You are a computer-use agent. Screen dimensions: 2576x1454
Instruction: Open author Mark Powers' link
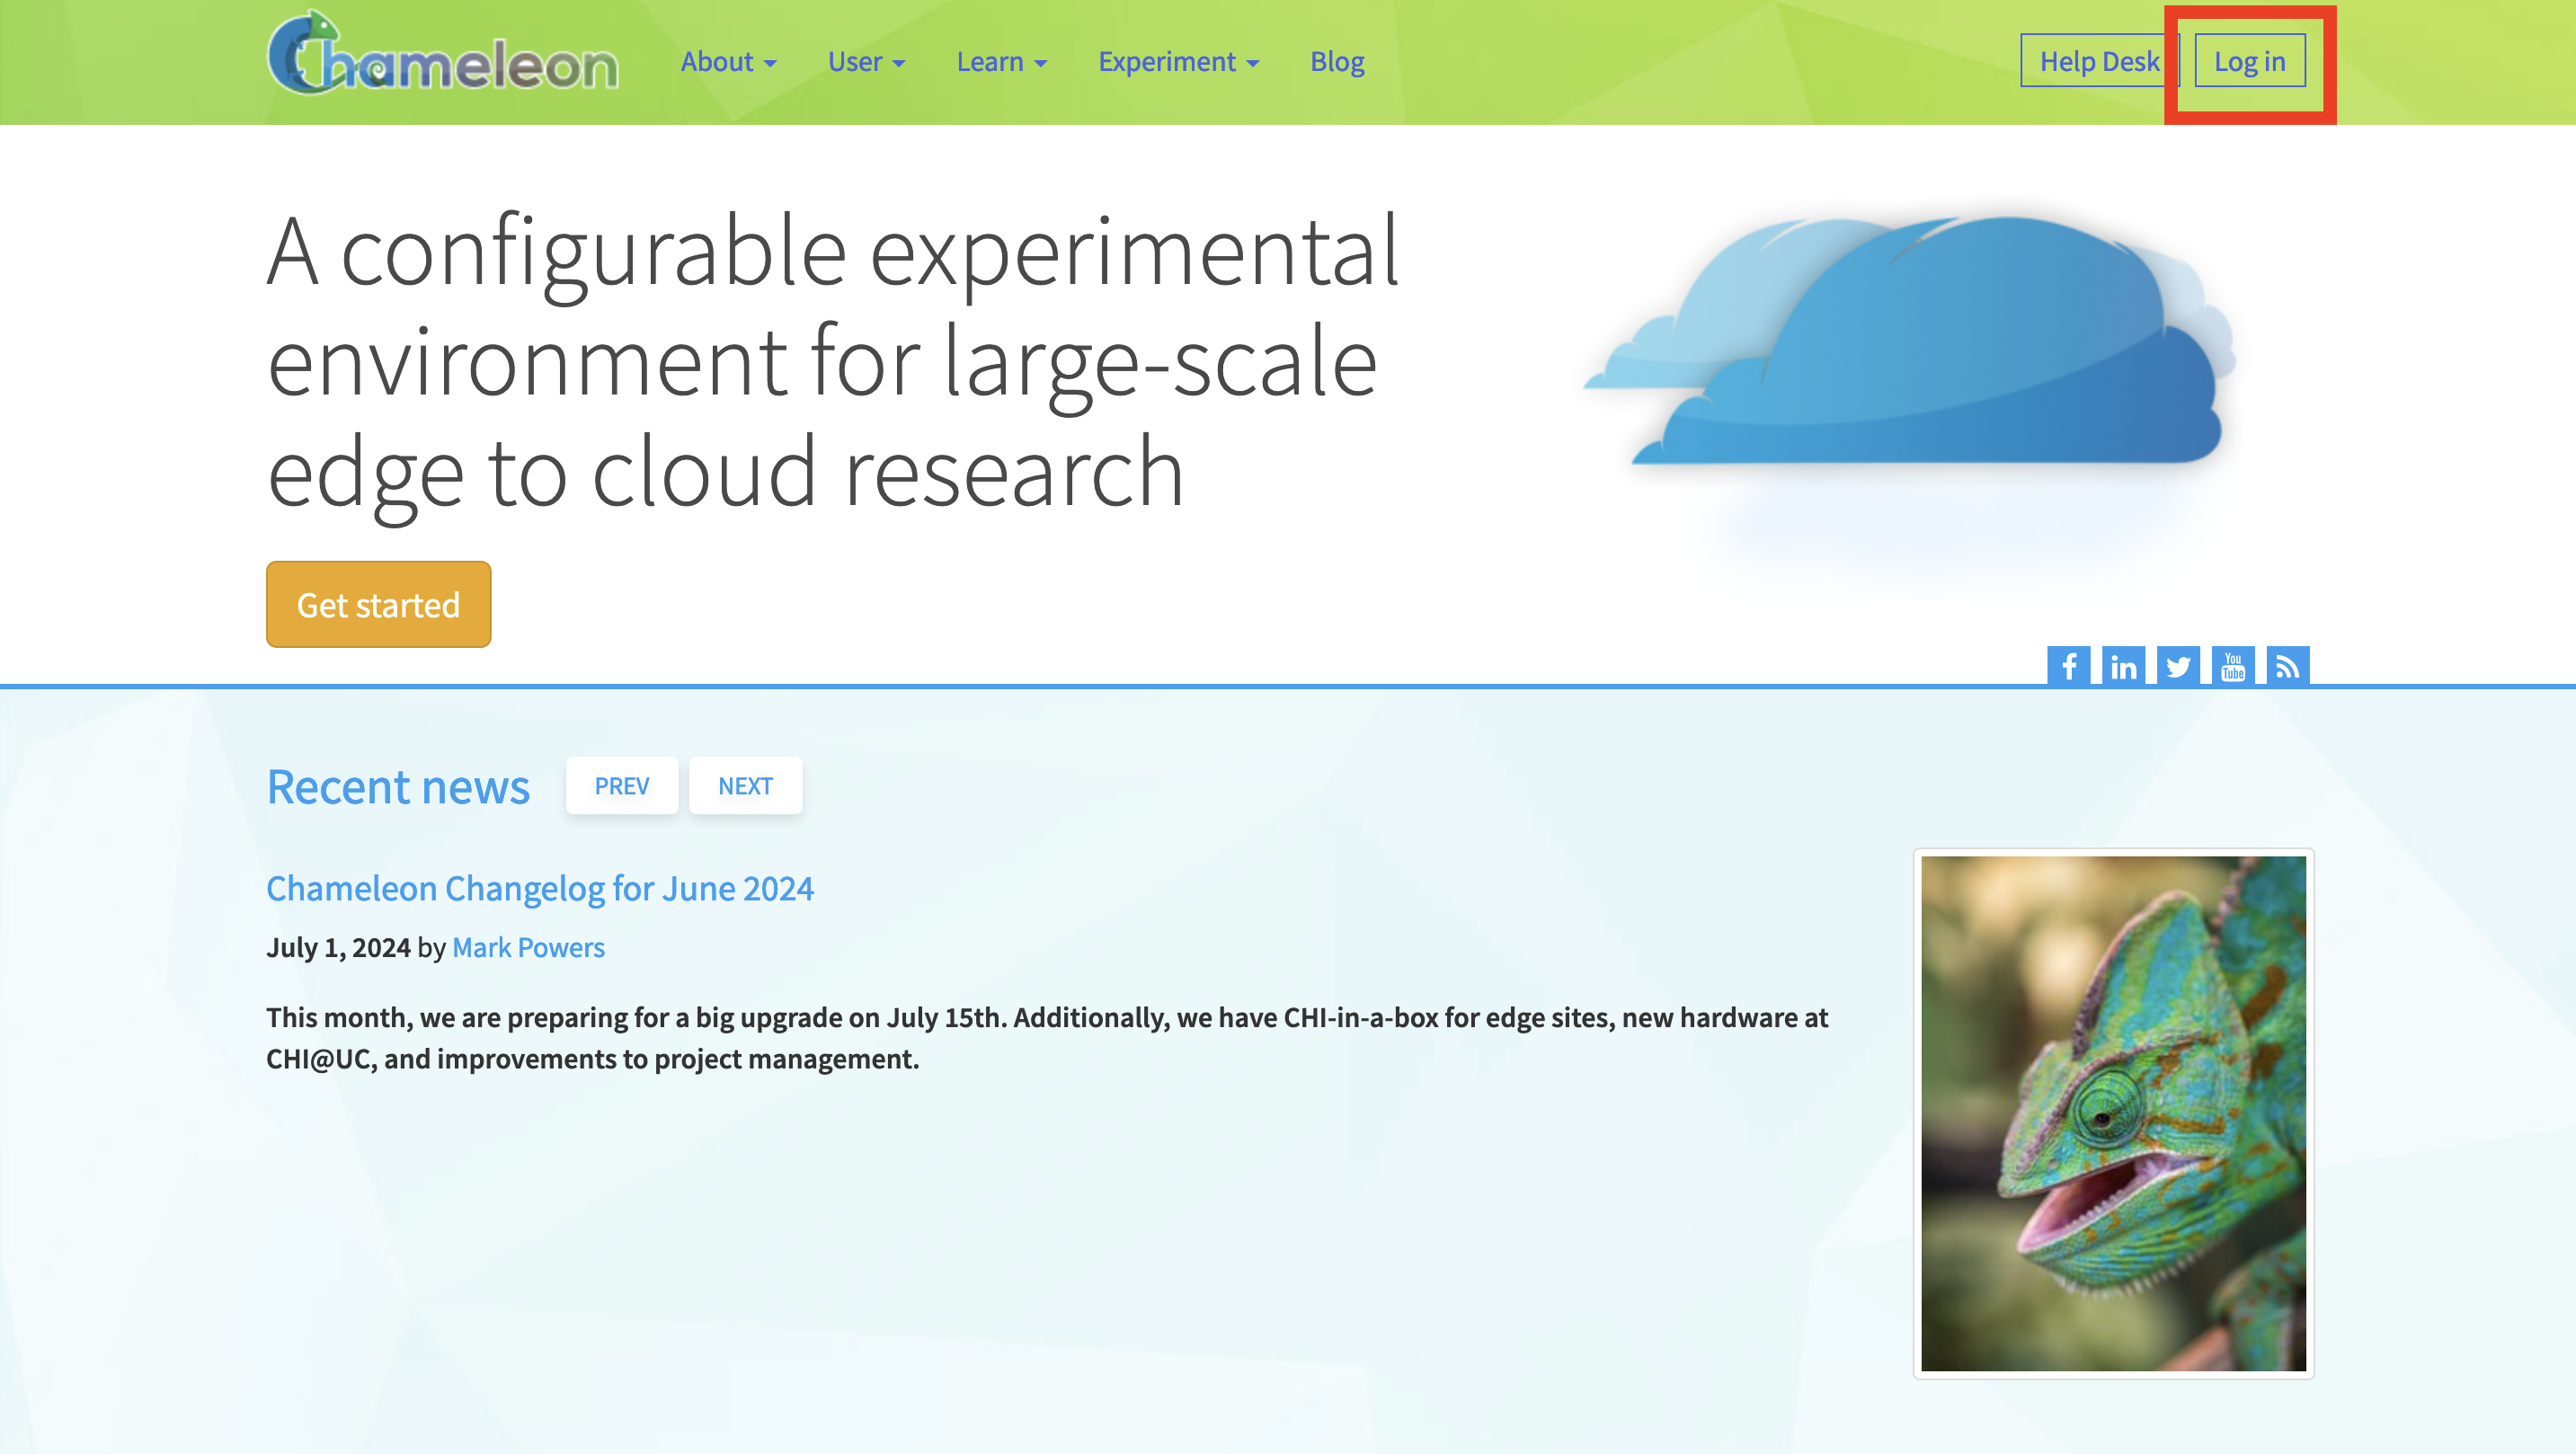(x=528, y=947)
